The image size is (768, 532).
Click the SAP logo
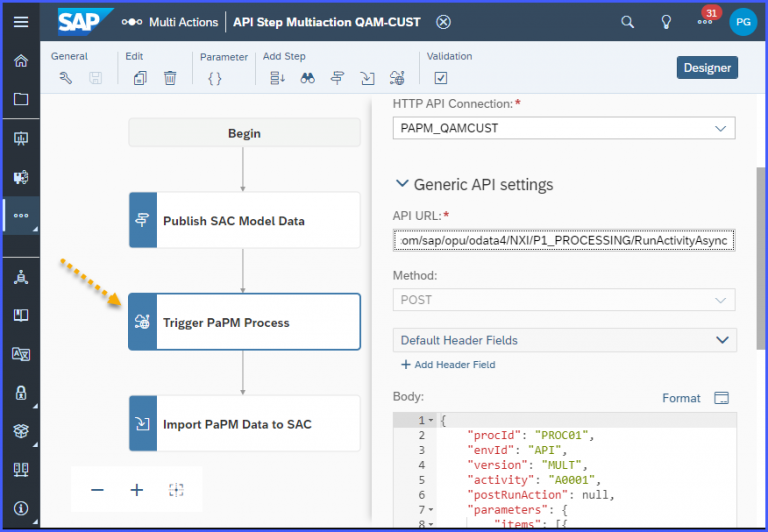[85, 22]
